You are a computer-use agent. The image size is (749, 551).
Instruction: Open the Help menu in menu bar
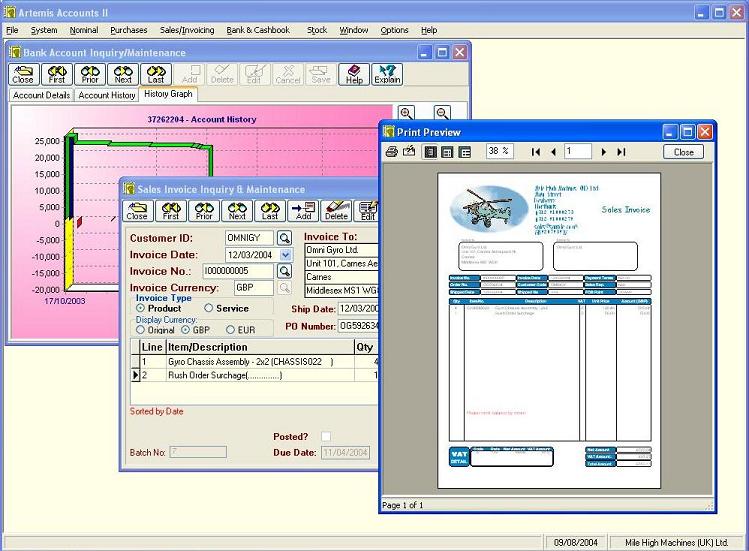429,30
